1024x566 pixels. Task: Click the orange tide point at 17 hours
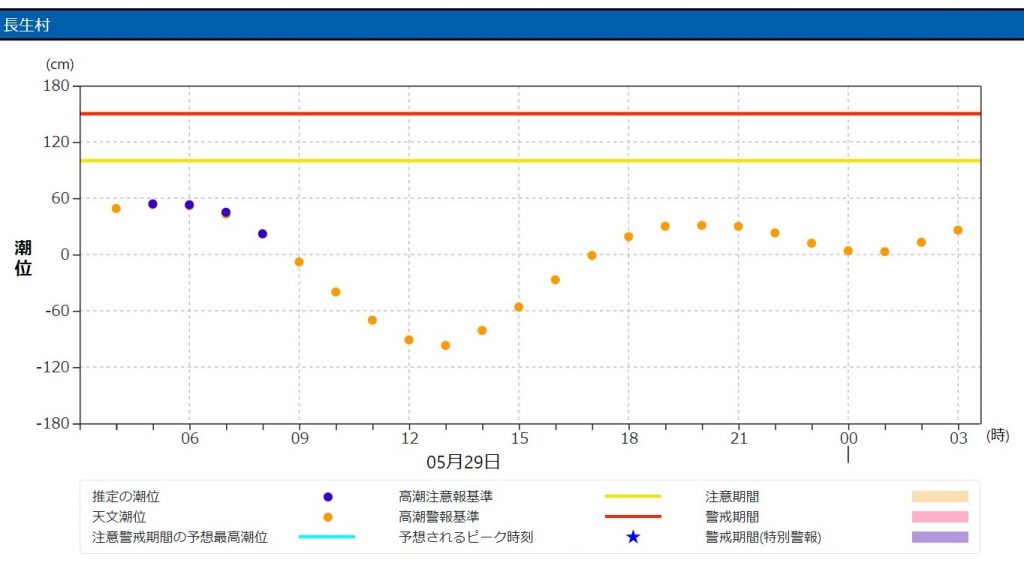tap(592, 256)
